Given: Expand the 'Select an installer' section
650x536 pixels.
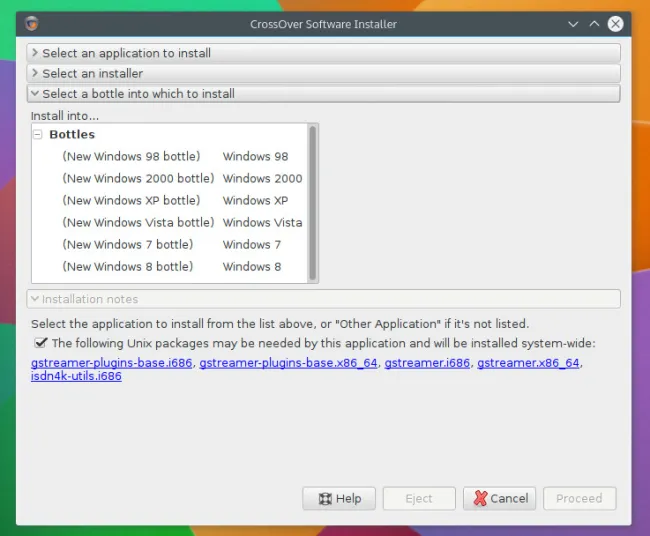Looking at the screenshot, I should (x=323, y=73).
